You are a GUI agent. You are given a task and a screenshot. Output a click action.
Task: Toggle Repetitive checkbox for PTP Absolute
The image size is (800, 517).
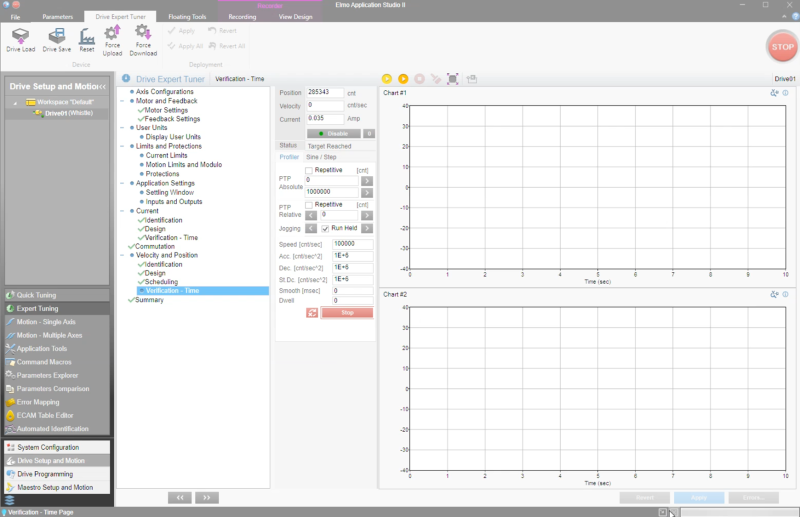coord(309,170)
